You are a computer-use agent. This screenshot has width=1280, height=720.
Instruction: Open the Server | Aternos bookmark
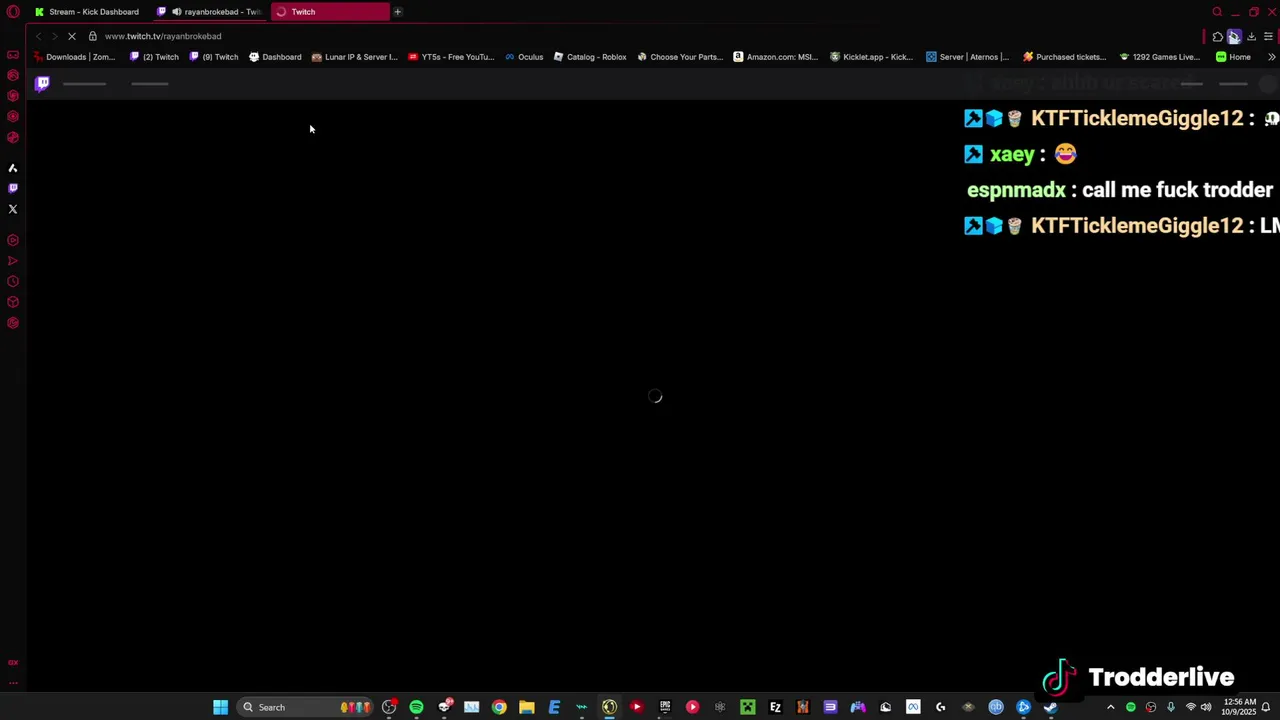(x=968, y=57)
